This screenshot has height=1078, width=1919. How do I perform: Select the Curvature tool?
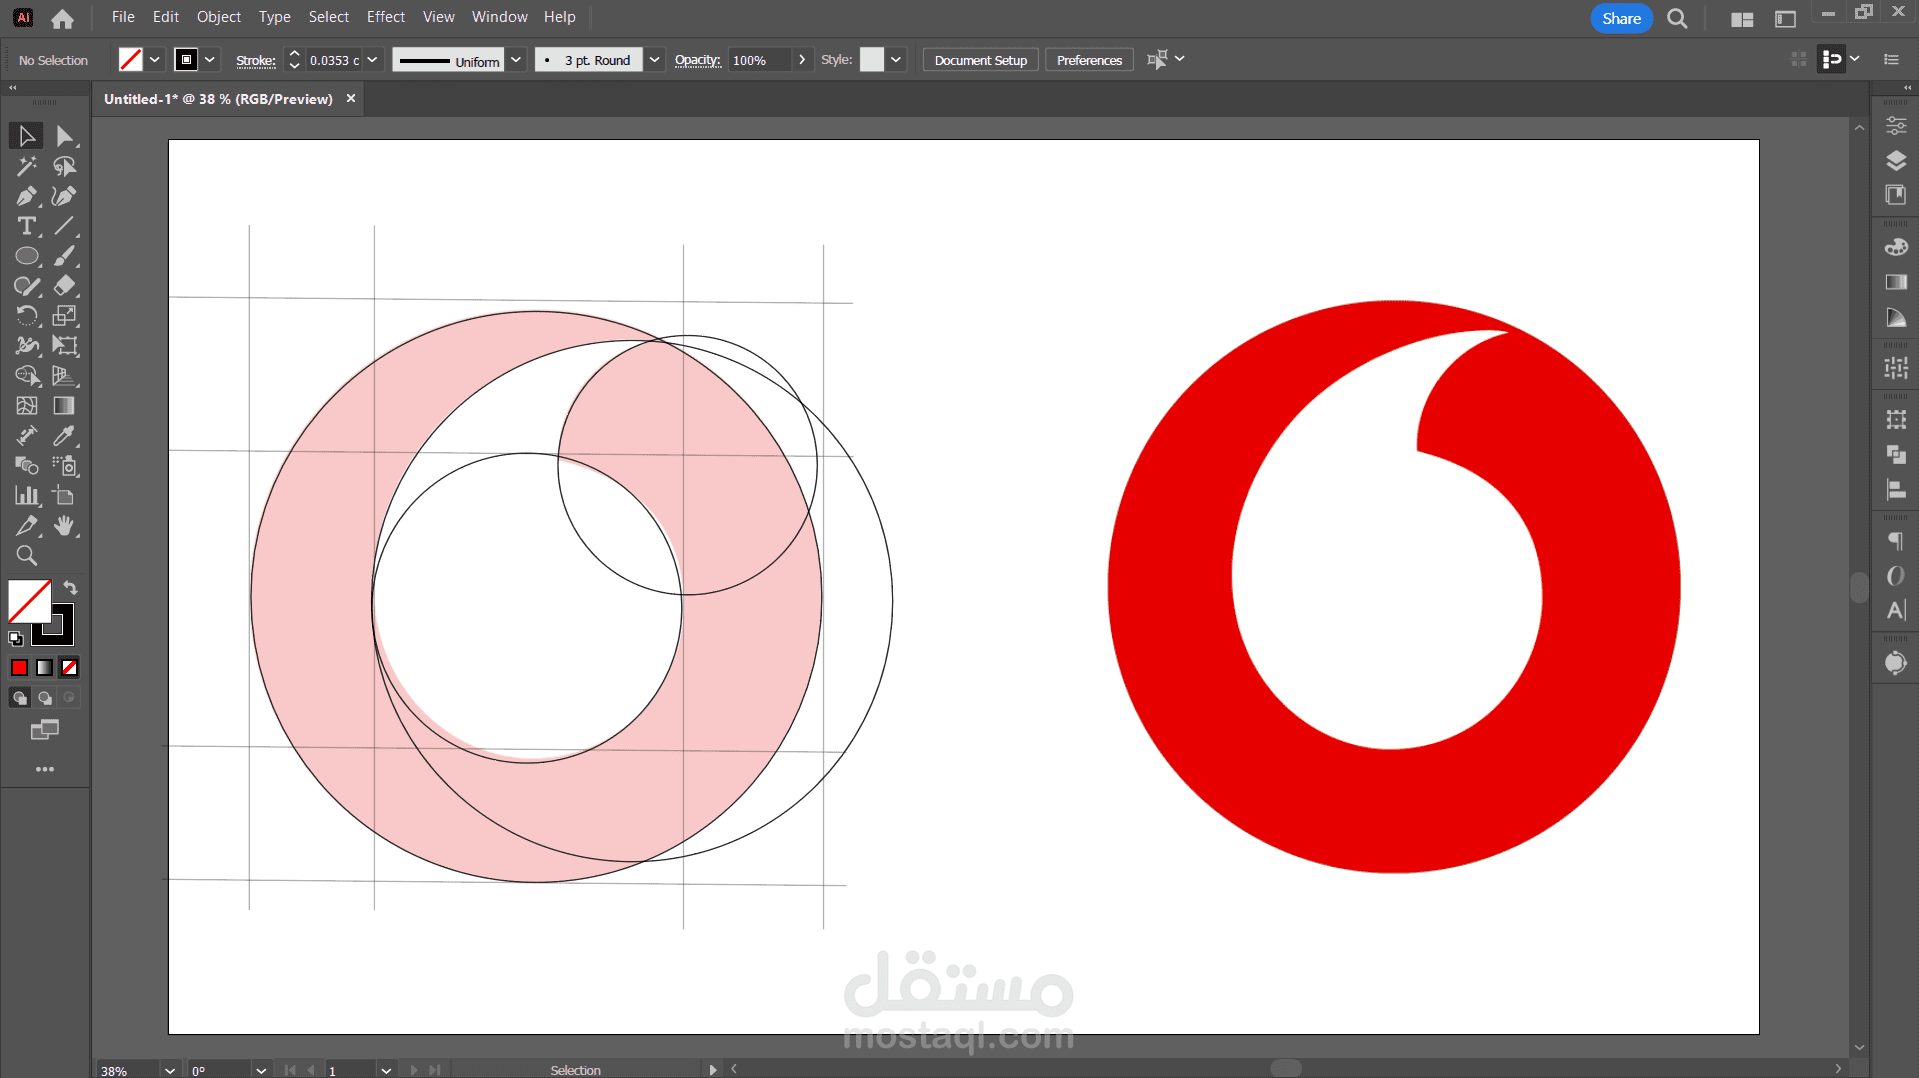pos(65,196)
